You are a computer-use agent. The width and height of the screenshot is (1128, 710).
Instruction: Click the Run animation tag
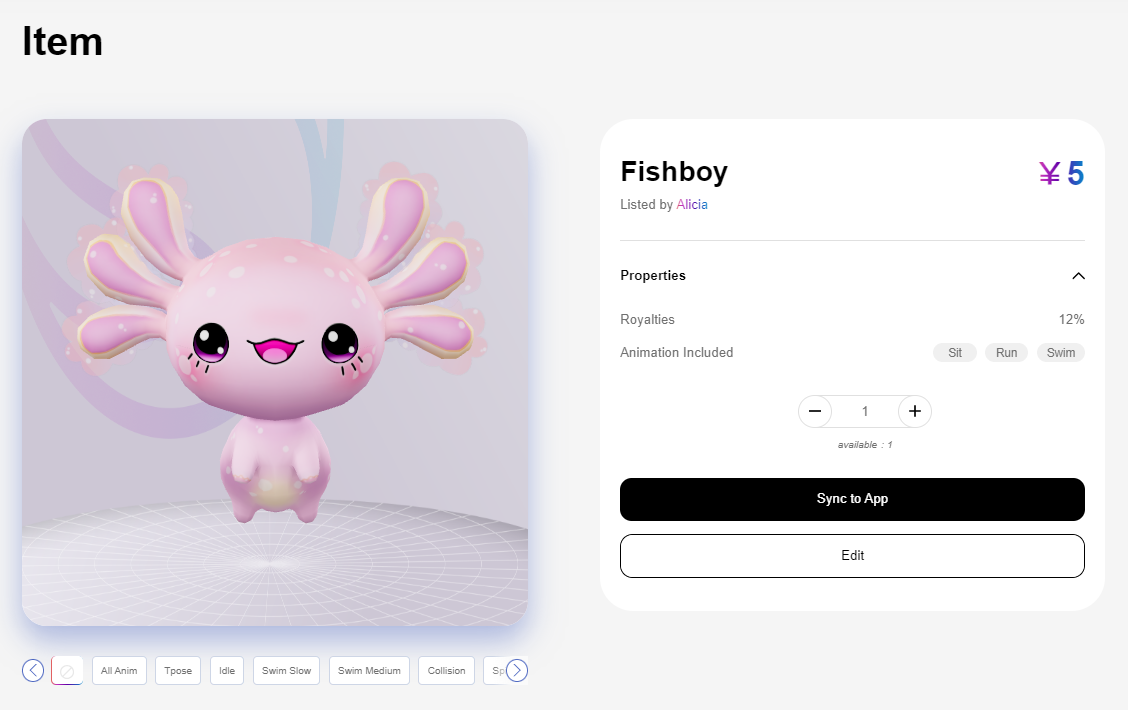click(1006, 353)
